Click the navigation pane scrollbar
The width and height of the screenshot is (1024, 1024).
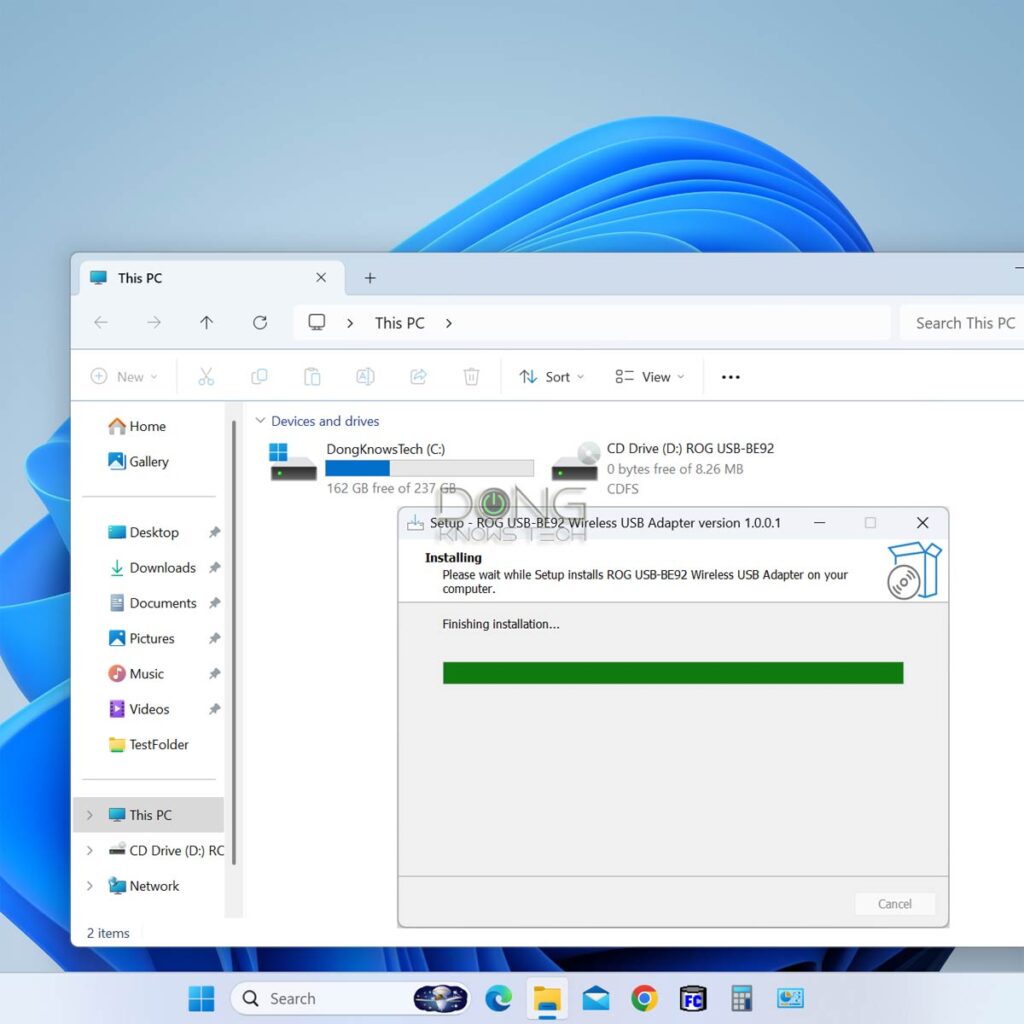point(234,642)
